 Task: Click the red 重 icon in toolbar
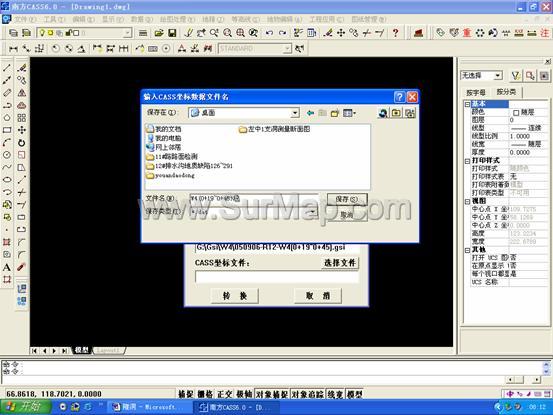click(x=467, y=33)
